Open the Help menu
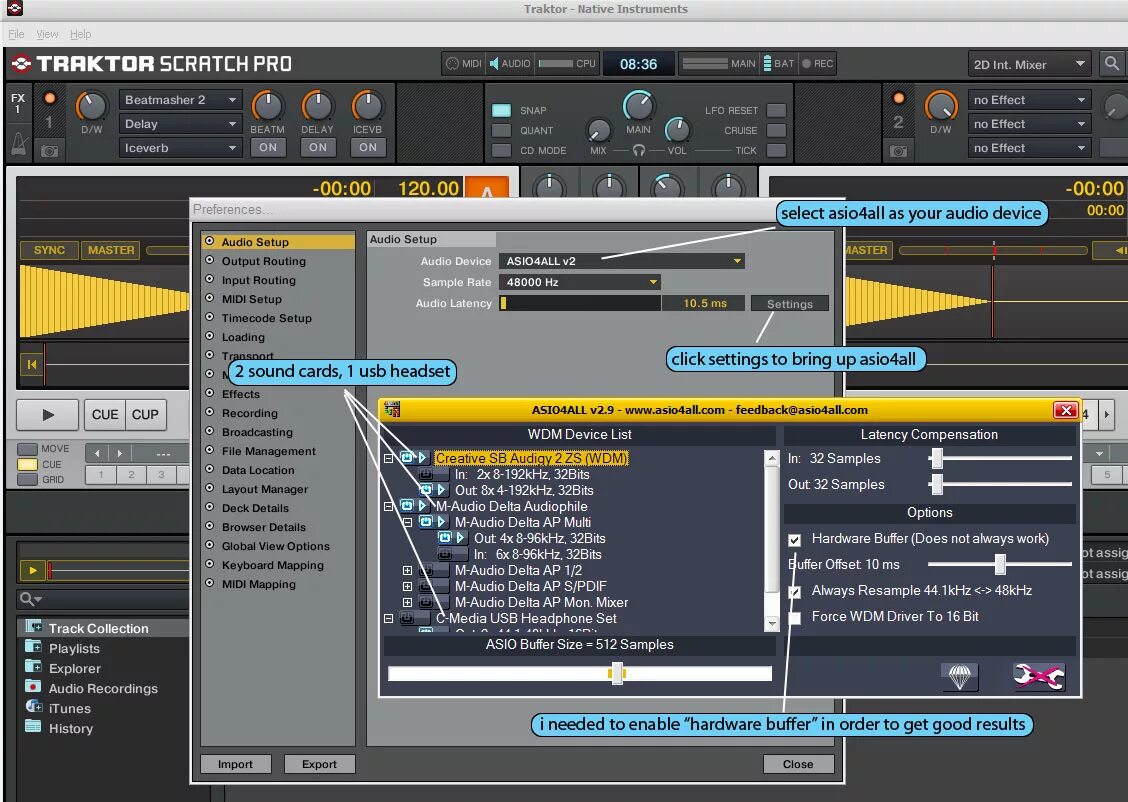 point(81,34)
